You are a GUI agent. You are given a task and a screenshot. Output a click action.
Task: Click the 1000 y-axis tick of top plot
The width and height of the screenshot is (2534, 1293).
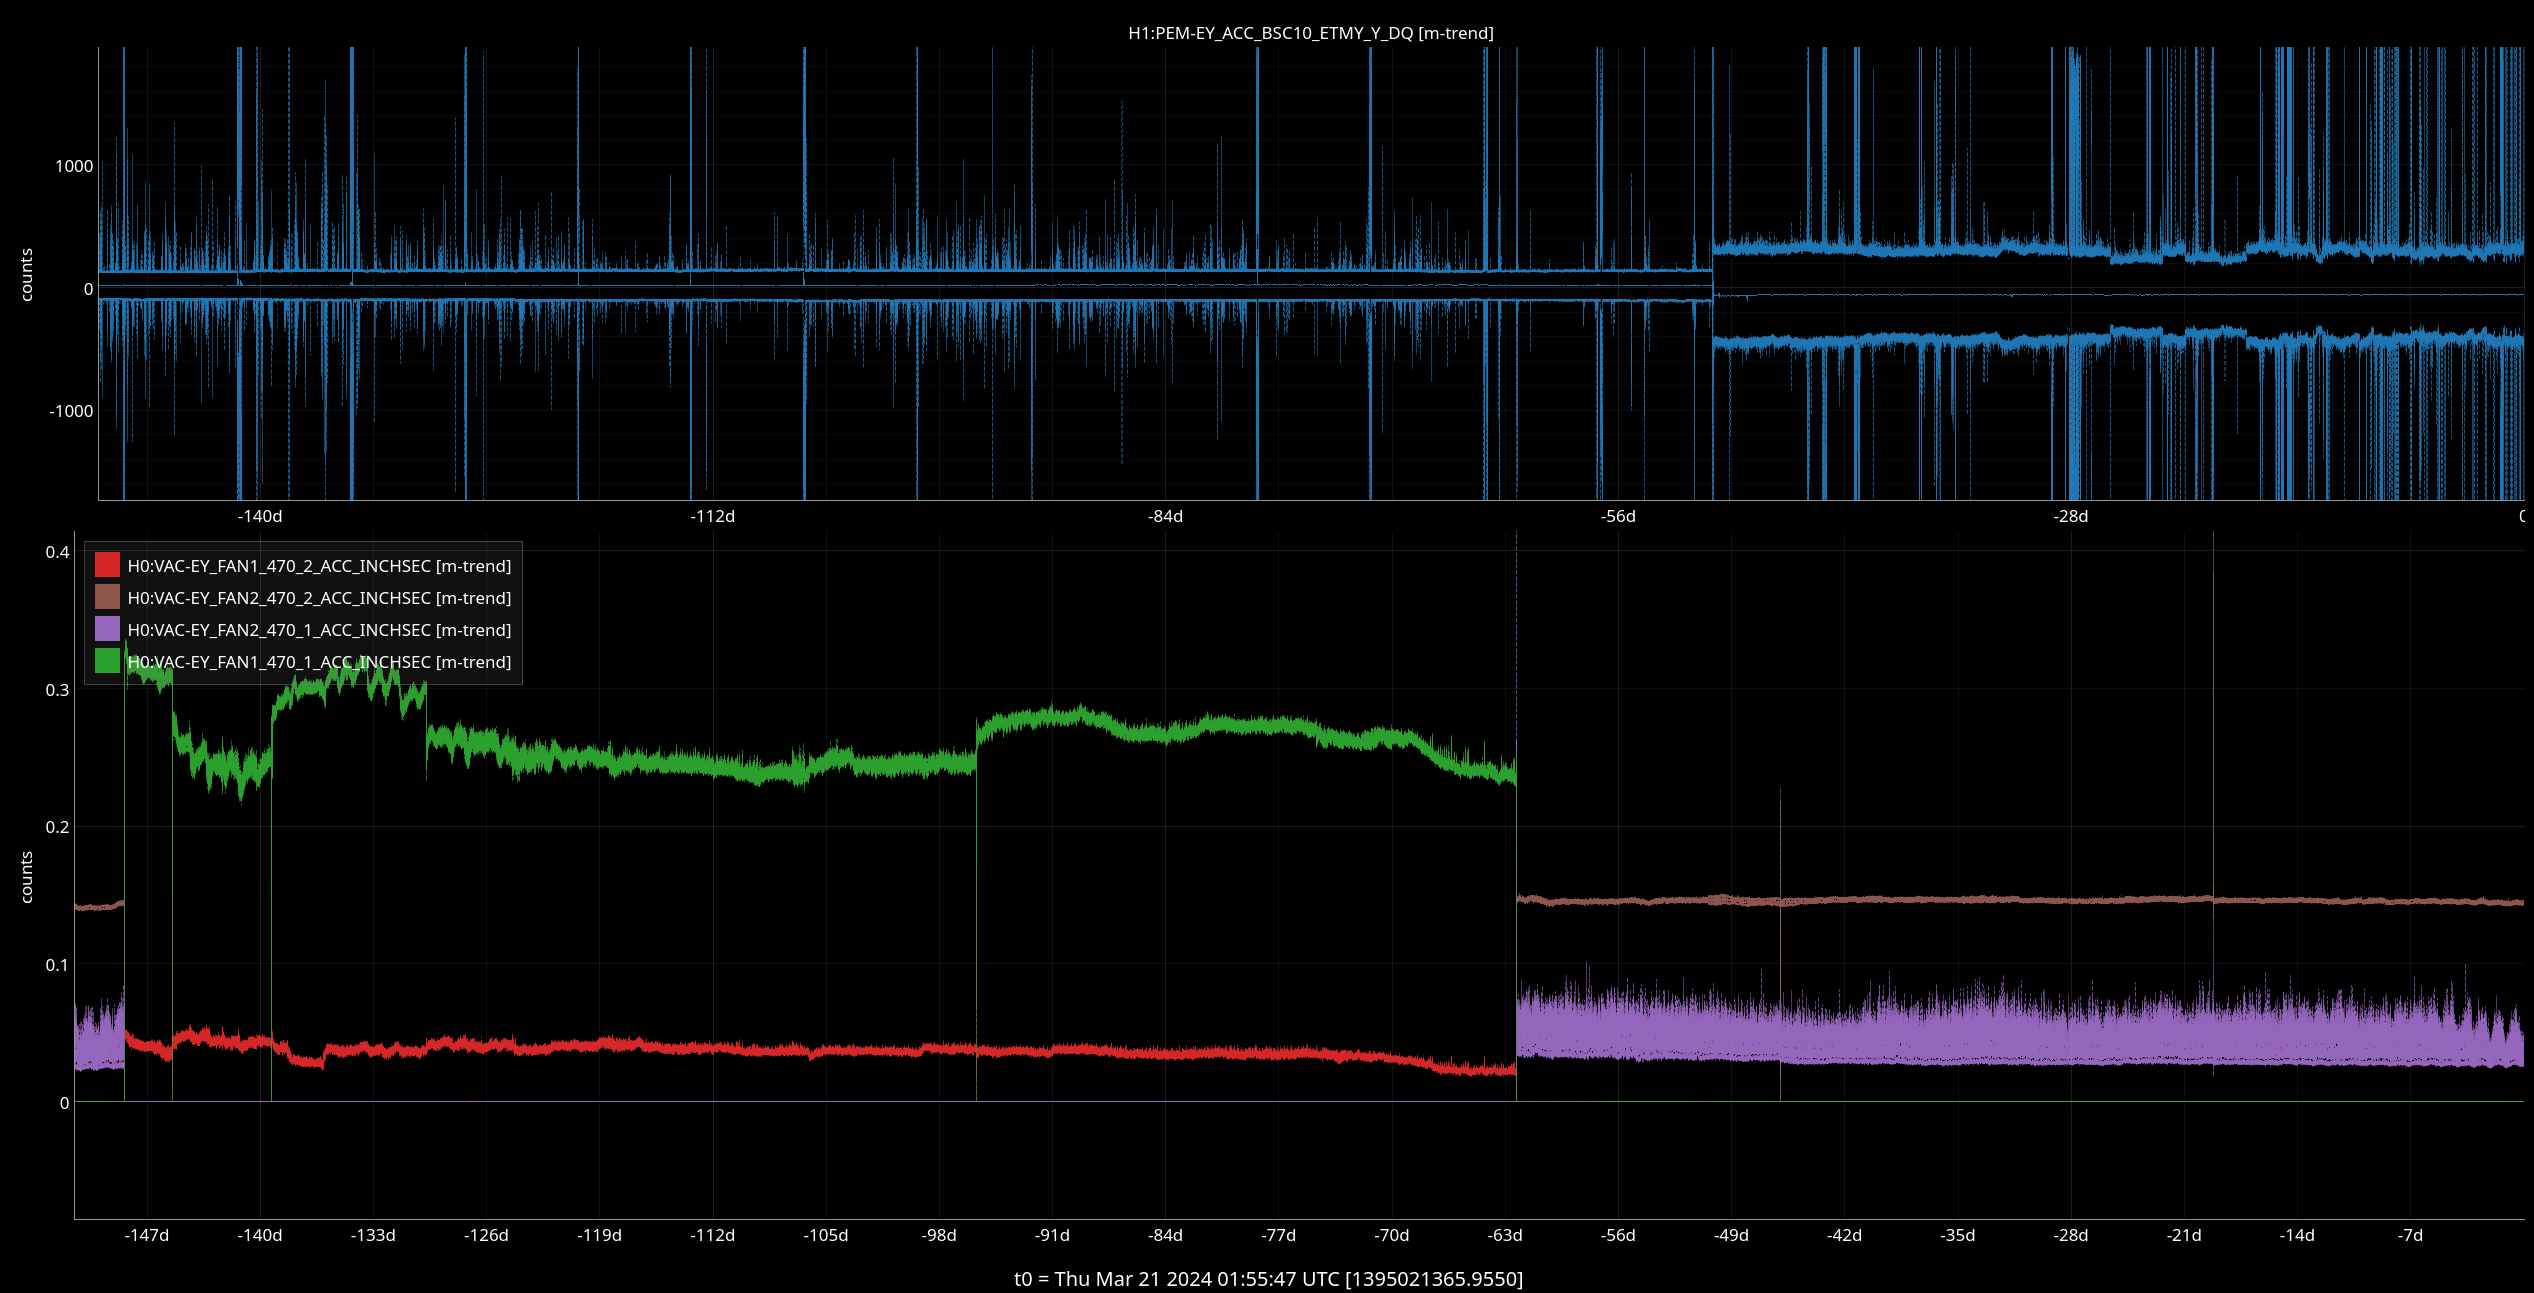[x=74, y=166]
